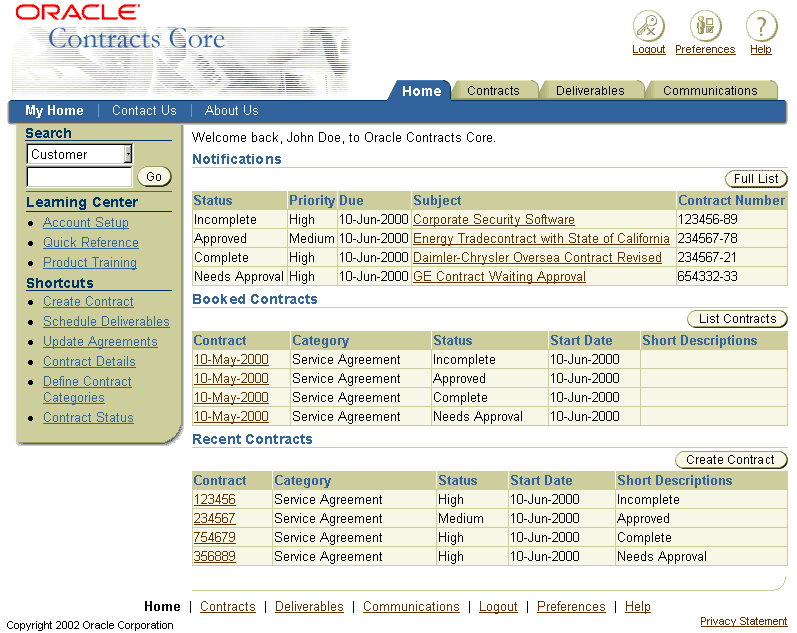Open the Quick Reference link

pos(90,243)
